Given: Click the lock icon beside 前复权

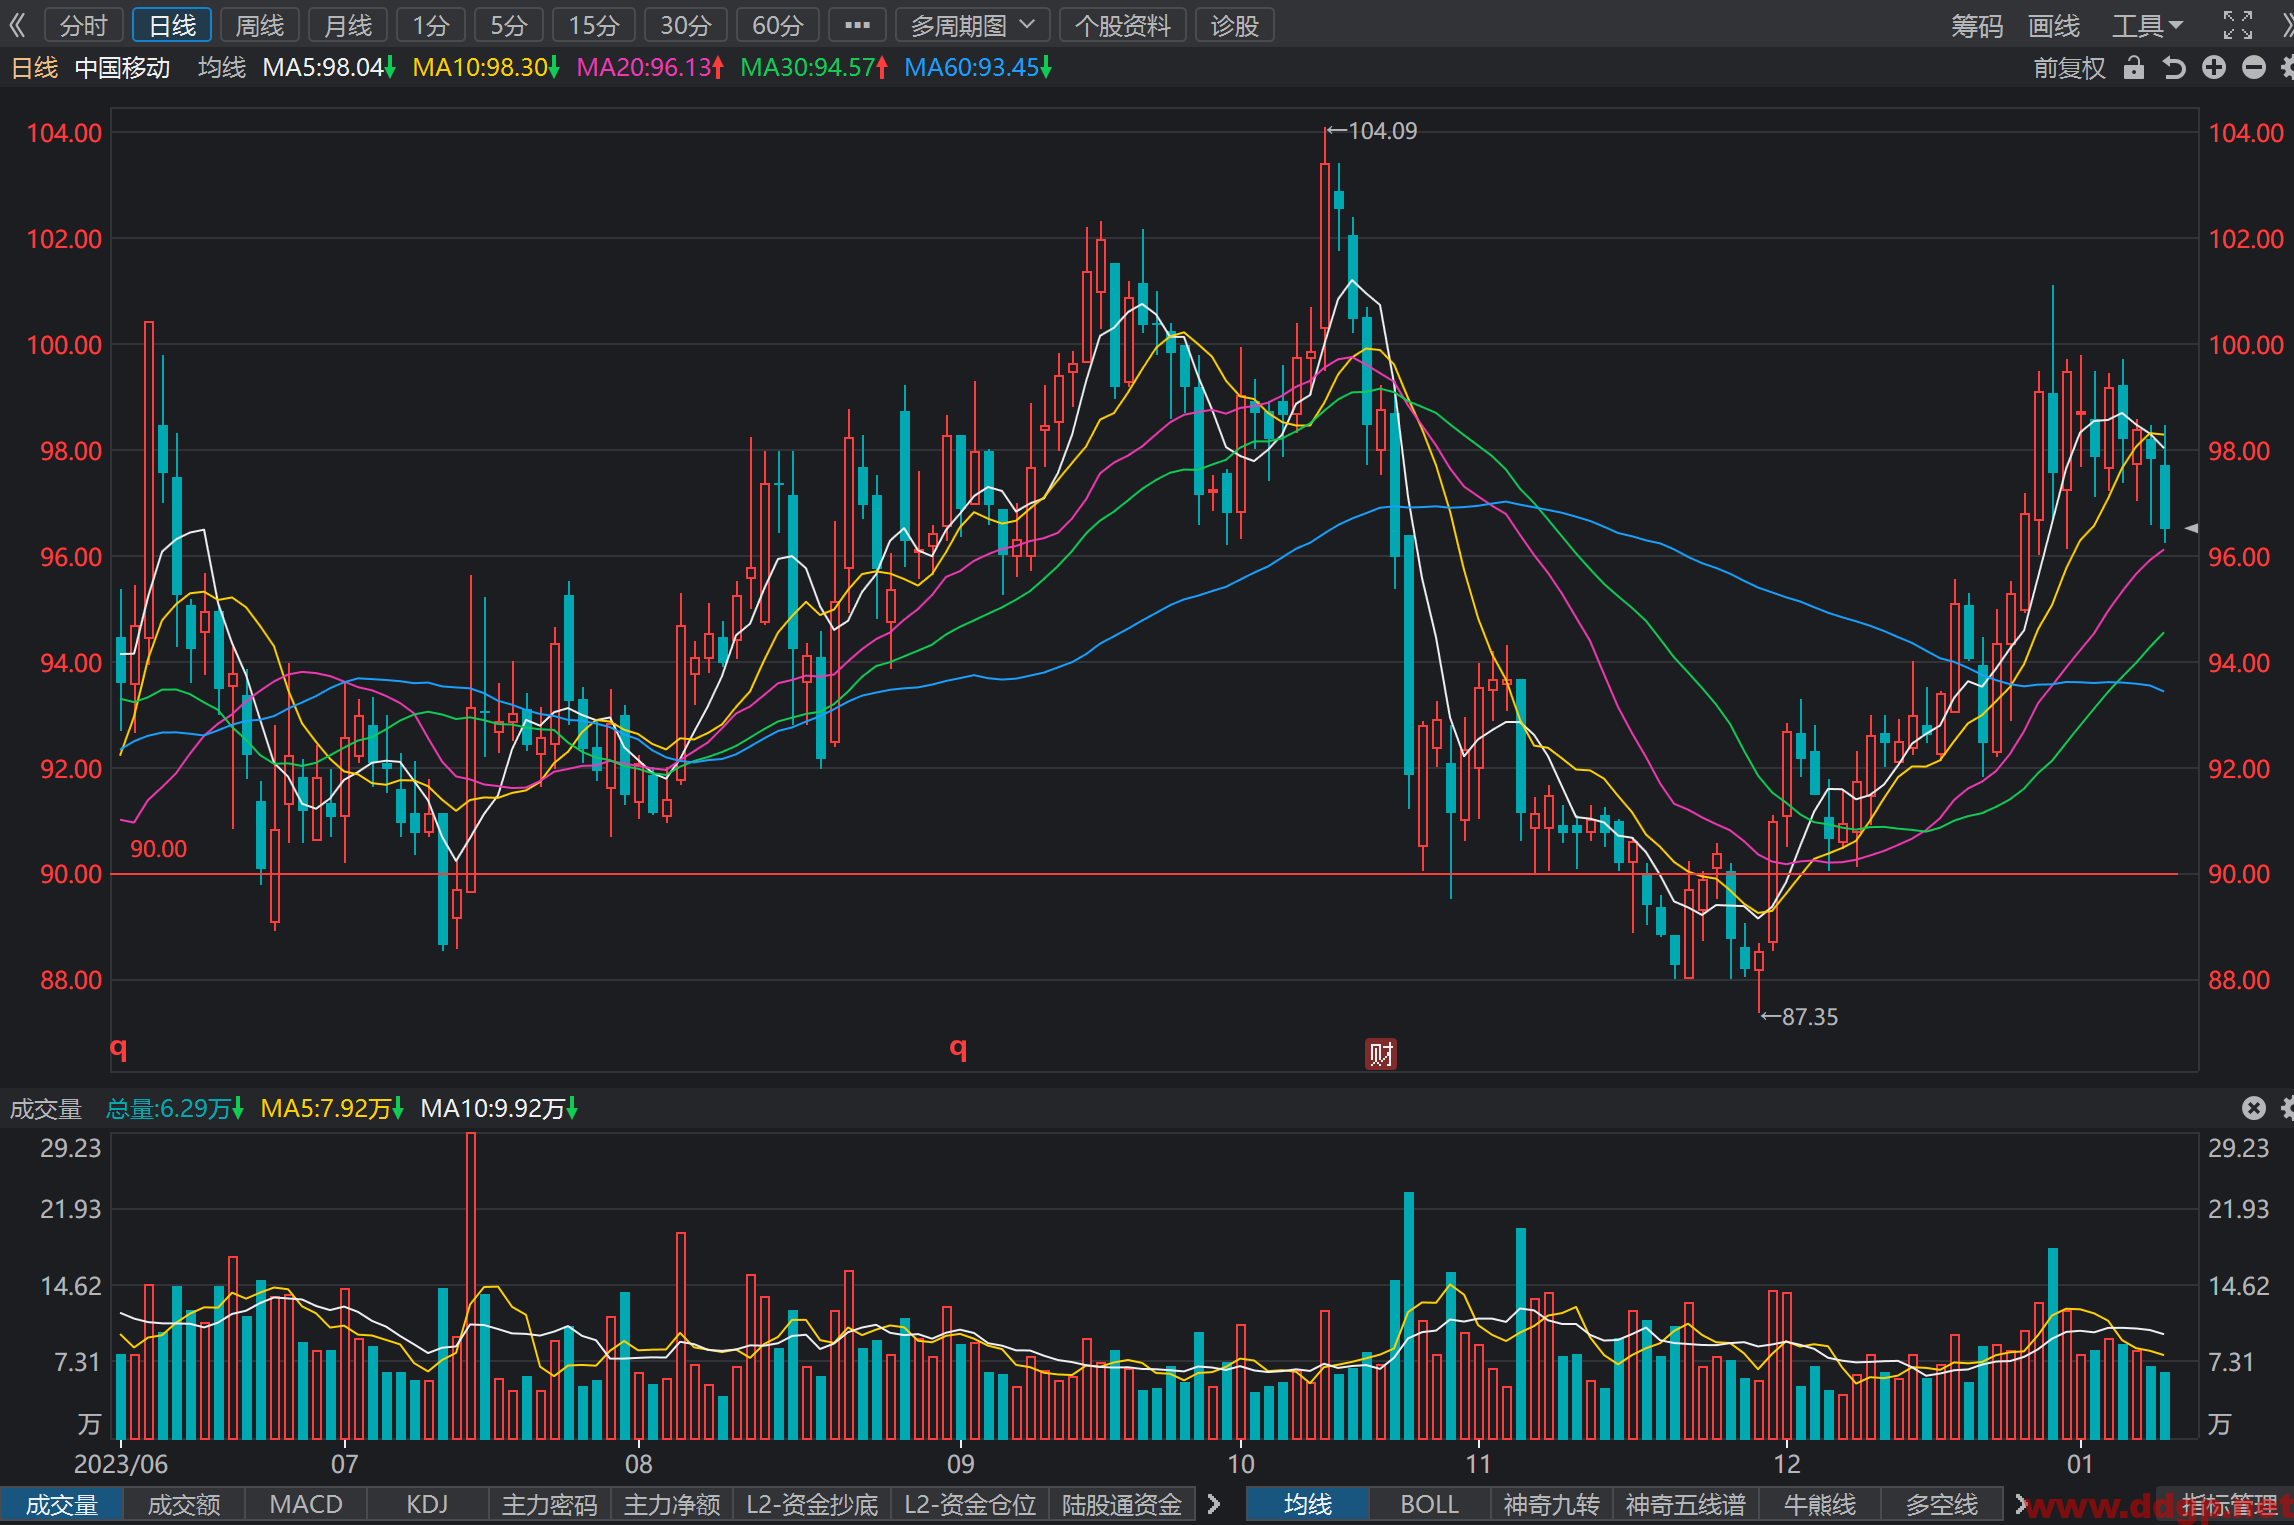Looking at the screenshot, I should click(x=2134, y=67).
